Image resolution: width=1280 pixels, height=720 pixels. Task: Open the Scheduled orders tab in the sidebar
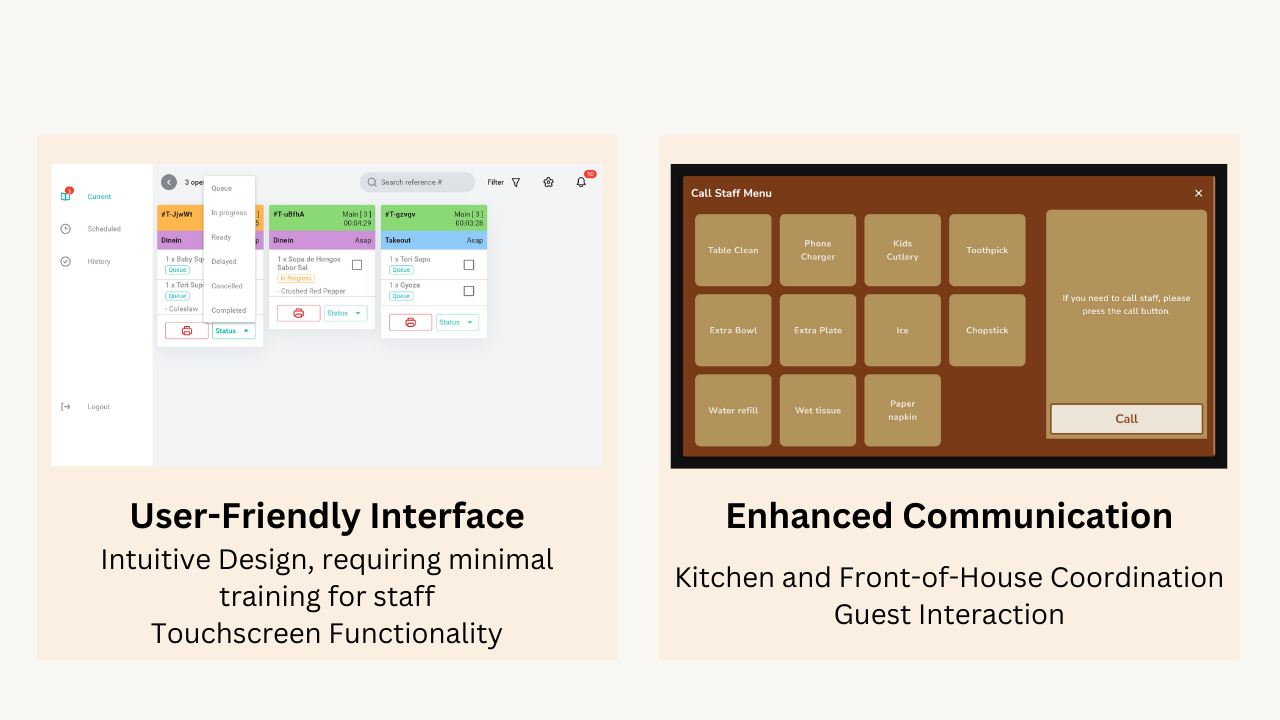pyautogui.click(x=103, y=229)
